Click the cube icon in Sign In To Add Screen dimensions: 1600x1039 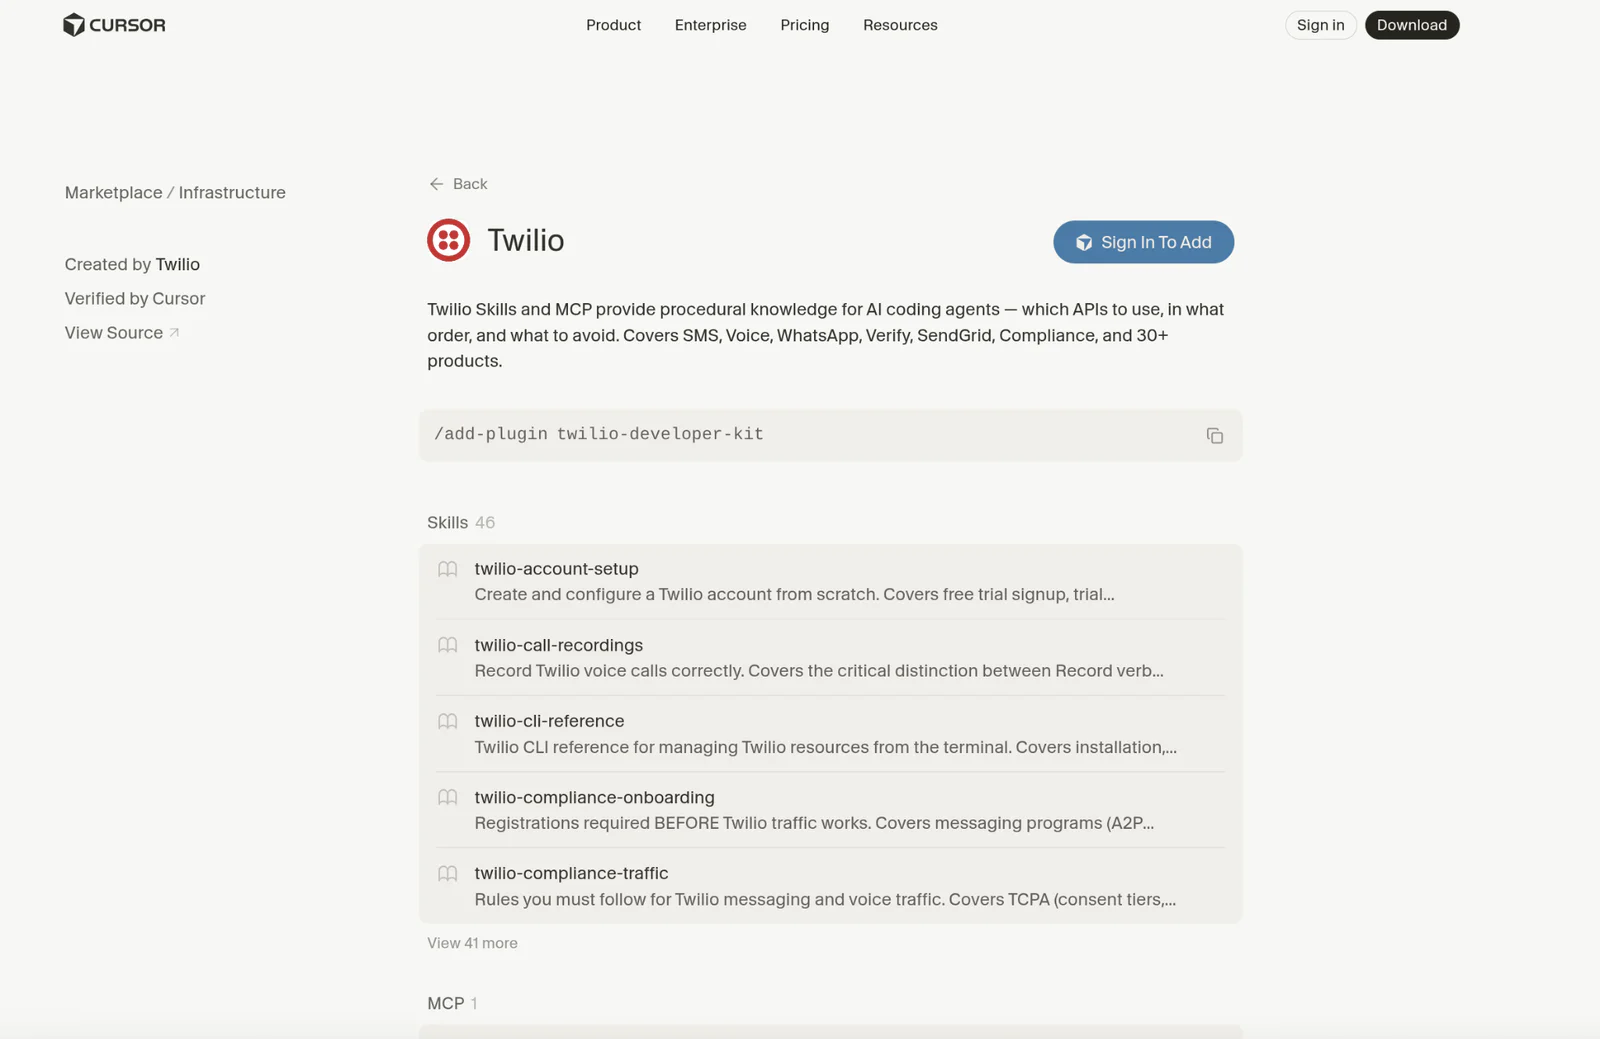(1084, 242)
